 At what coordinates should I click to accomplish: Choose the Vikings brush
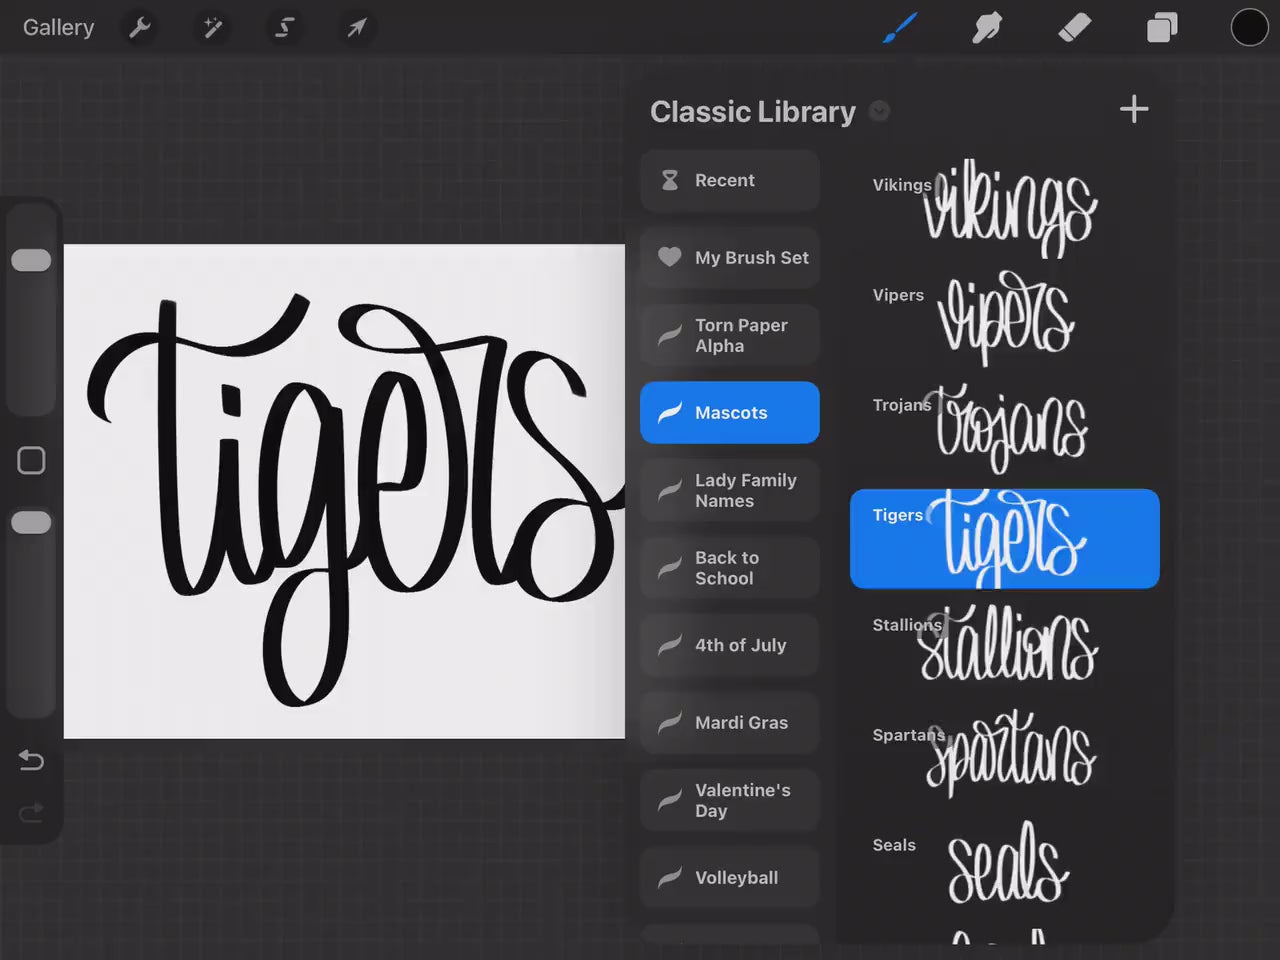click(1004, 208)
